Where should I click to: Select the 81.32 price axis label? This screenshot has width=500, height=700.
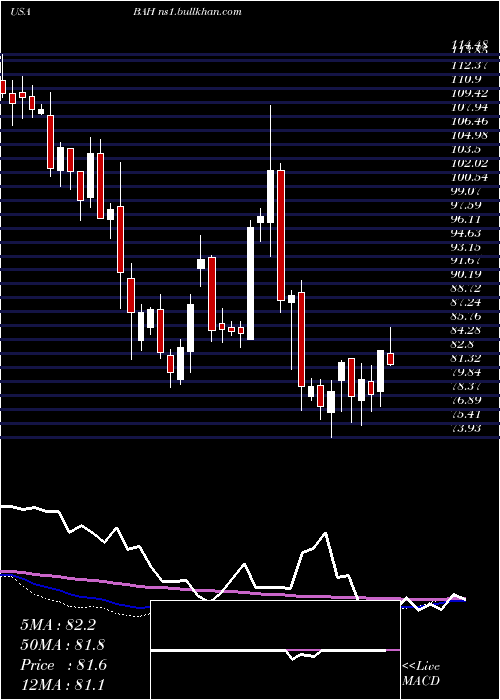click(468, 358)
